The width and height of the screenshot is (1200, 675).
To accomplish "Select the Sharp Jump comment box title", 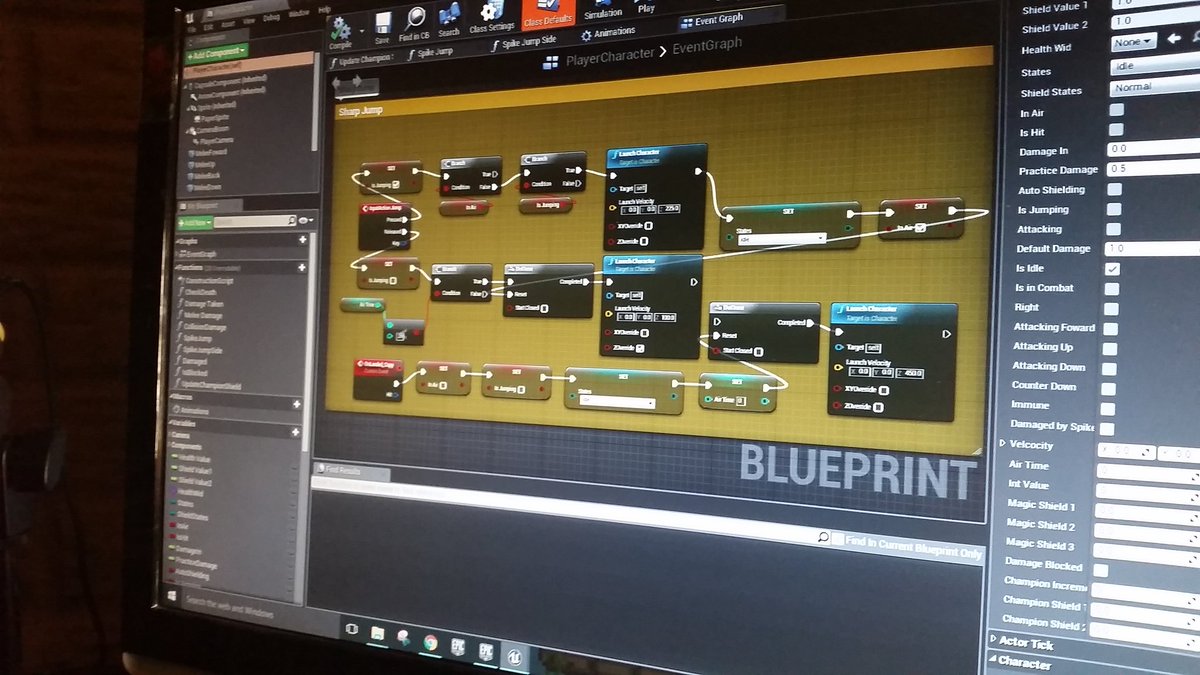I will (x=362, y=110).
